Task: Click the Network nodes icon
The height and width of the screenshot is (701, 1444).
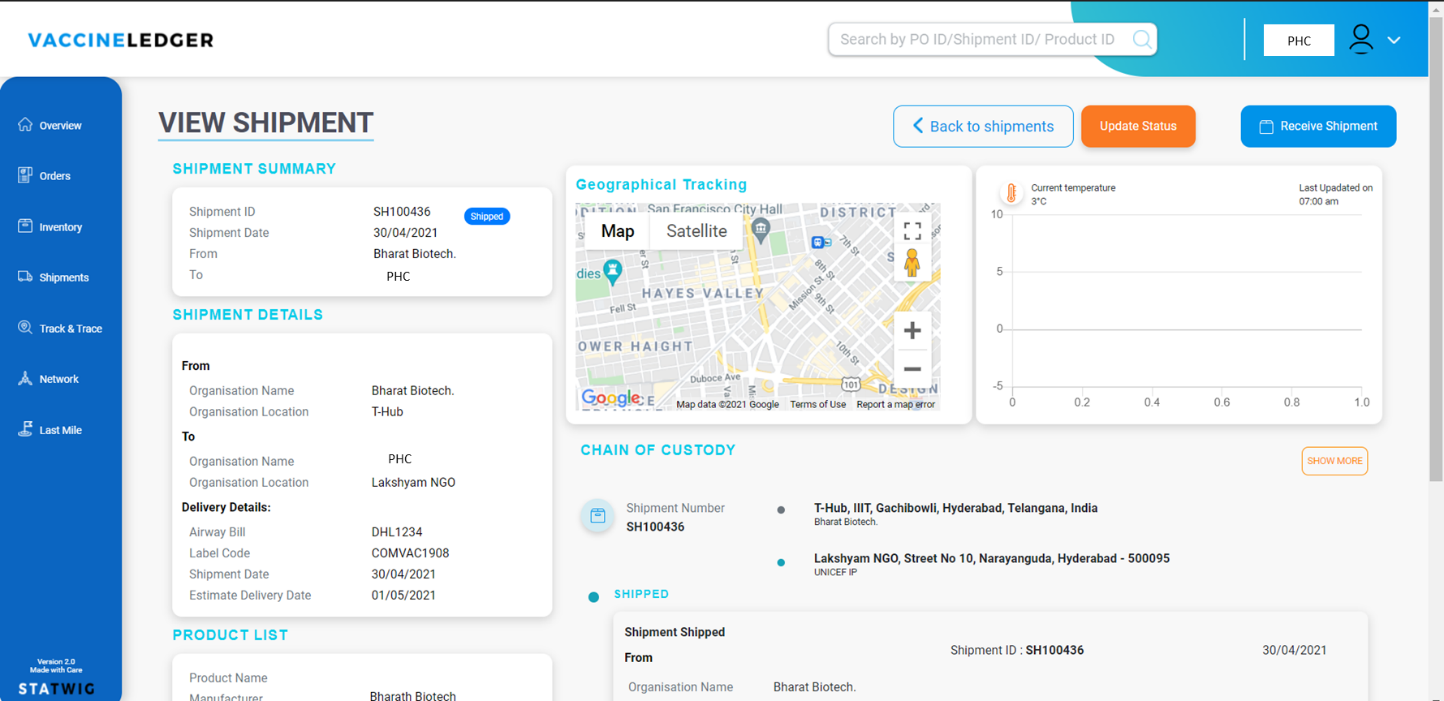Action: point(25,378)
